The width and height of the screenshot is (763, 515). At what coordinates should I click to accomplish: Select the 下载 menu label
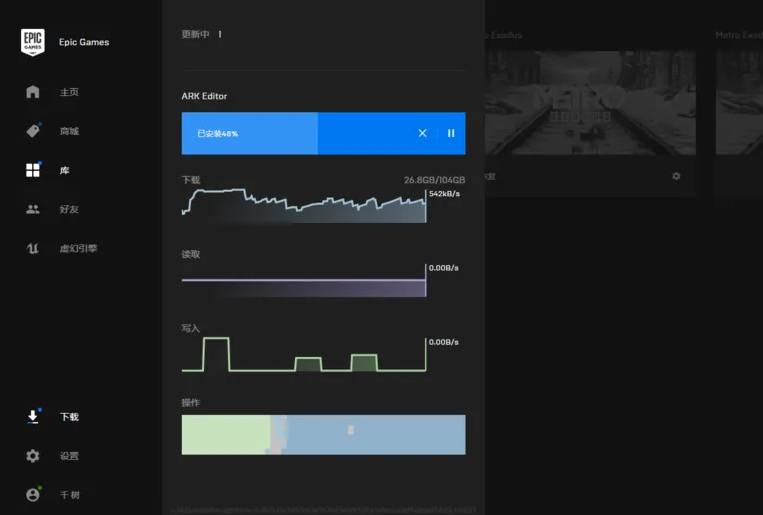pyautogui.click(x=69, y=417)
